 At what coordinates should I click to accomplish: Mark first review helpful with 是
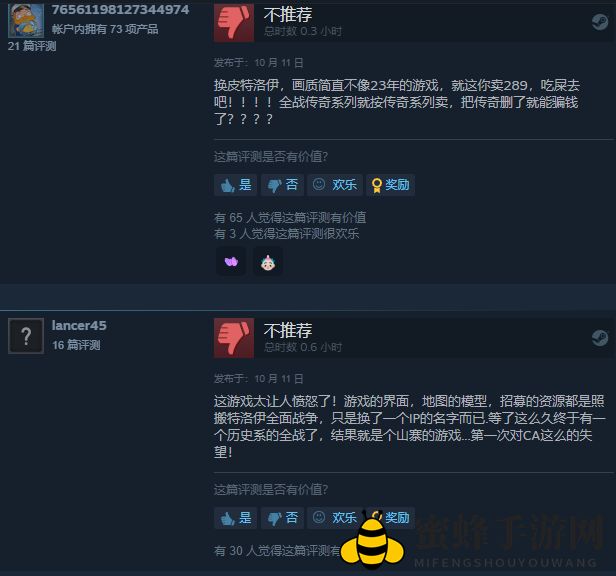235,185
